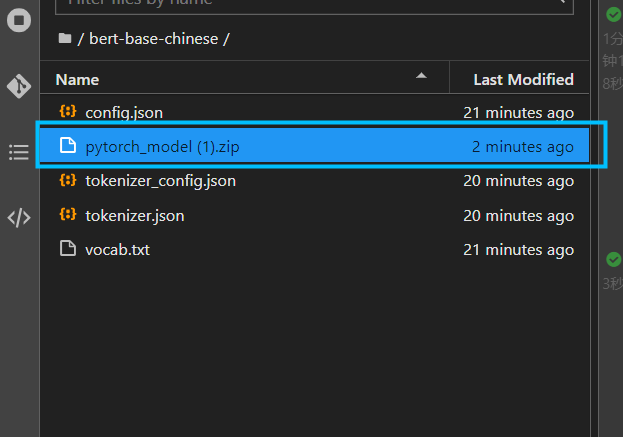Sort files by the Name column header
The width and height of the screenshot is (623, 437).
click(x=78, y=79)
